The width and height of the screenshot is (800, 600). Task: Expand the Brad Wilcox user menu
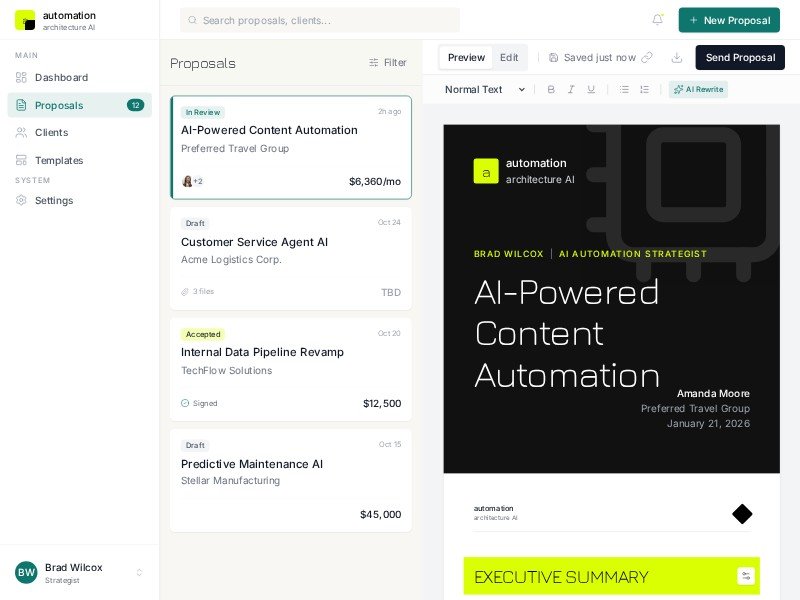139,572
